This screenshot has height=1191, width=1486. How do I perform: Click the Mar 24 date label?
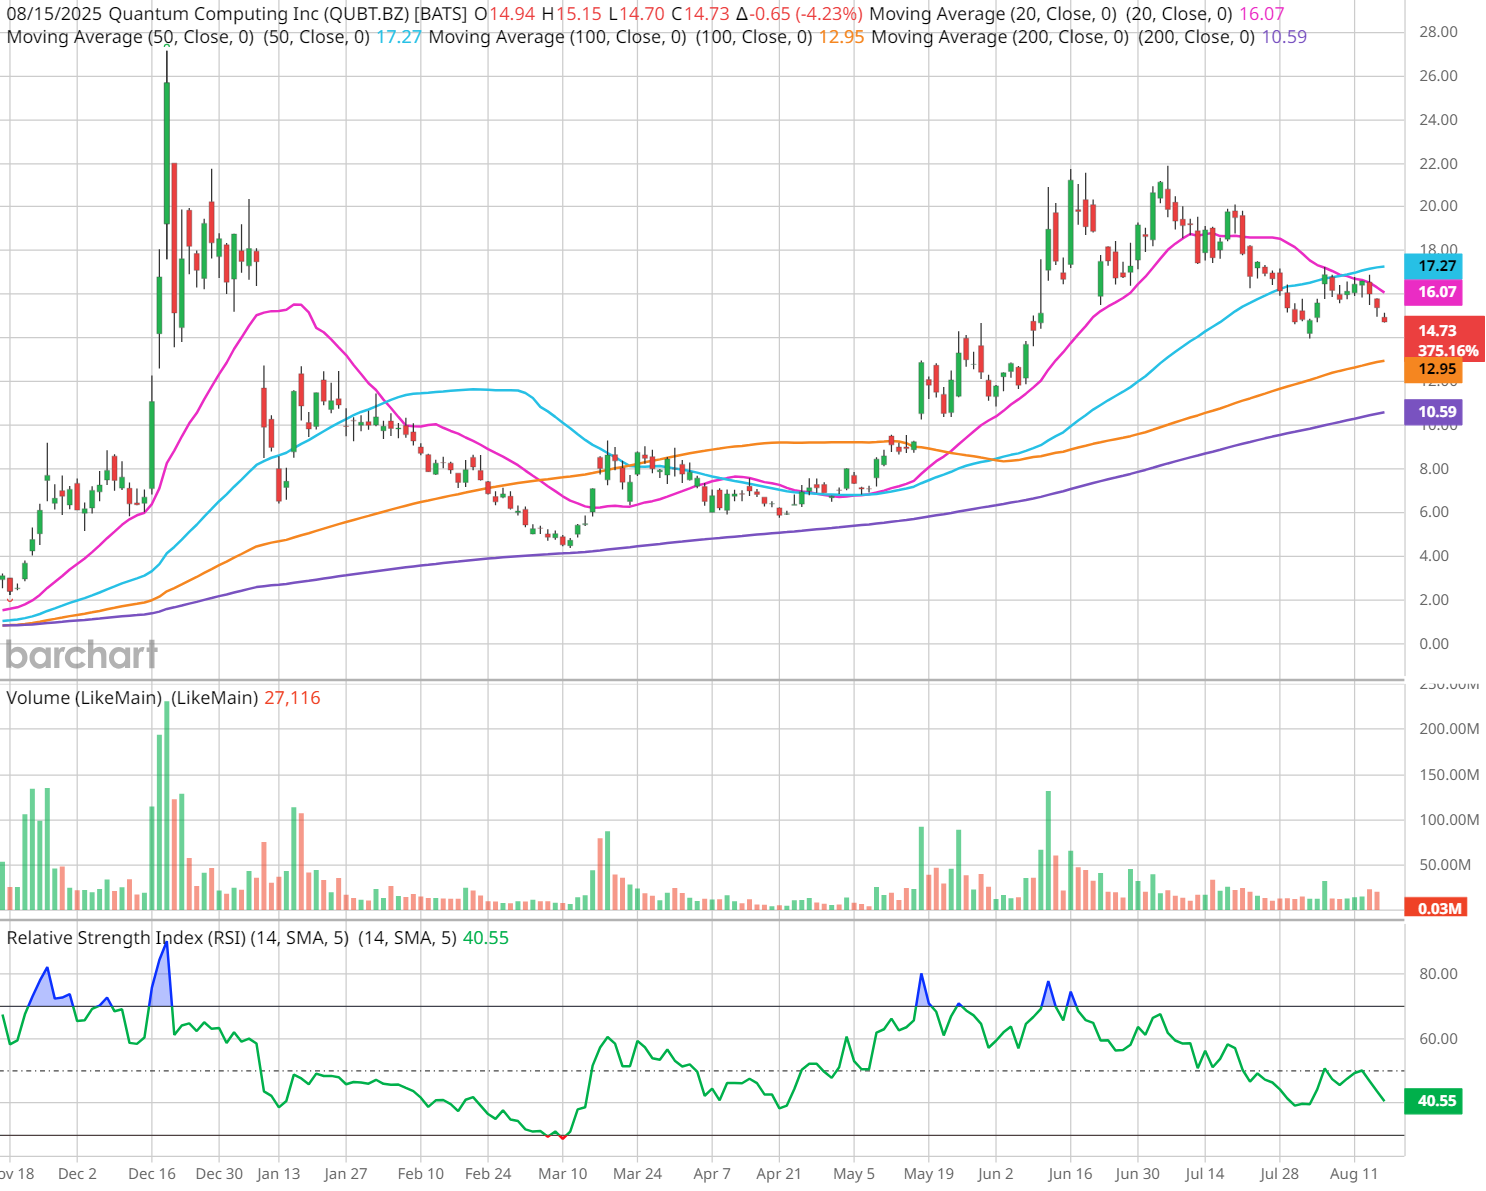pos(637,1174)
